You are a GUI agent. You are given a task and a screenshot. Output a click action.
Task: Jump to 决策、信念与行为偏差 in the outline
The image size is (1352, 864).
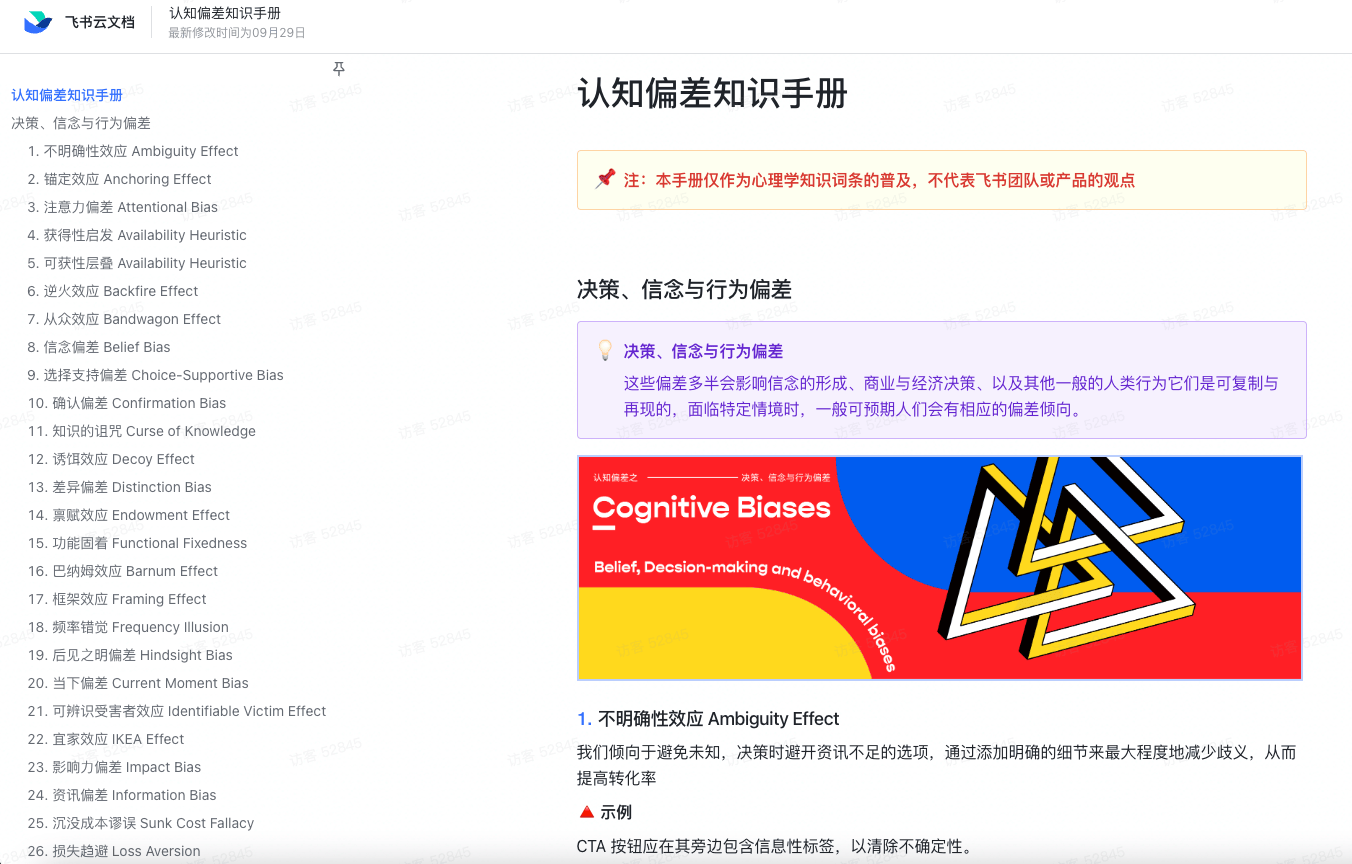tap(81, 123)
